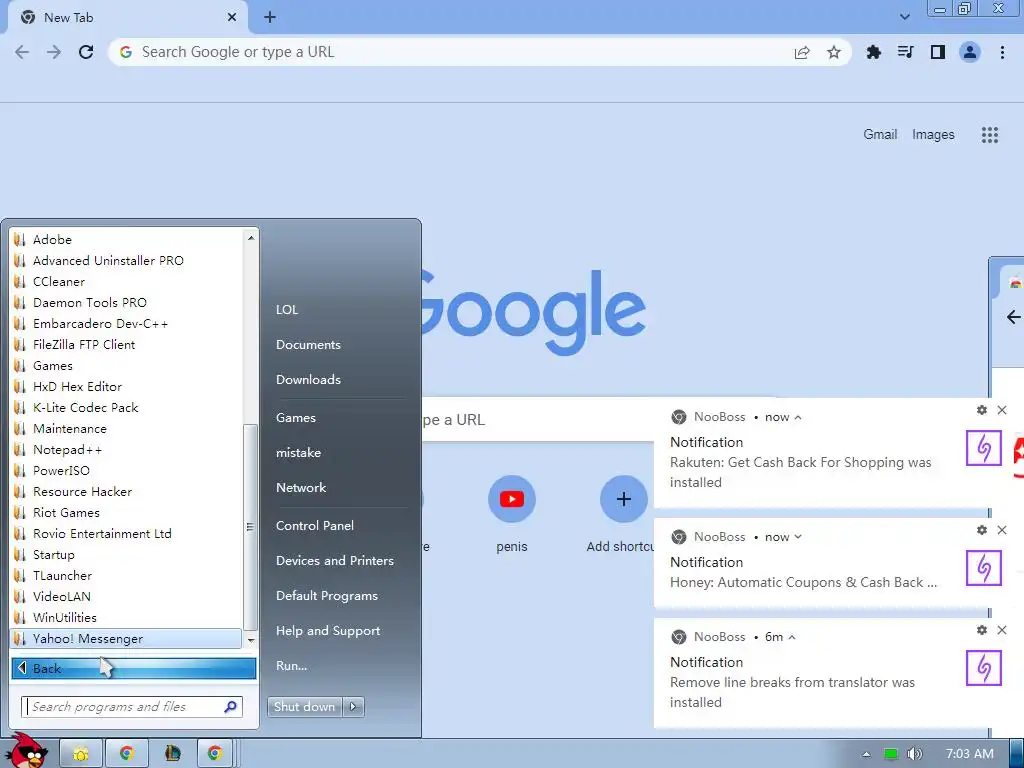Click the programs list scroll-down arrow
Screen dimensions: 1024x768
pos(251,641)
